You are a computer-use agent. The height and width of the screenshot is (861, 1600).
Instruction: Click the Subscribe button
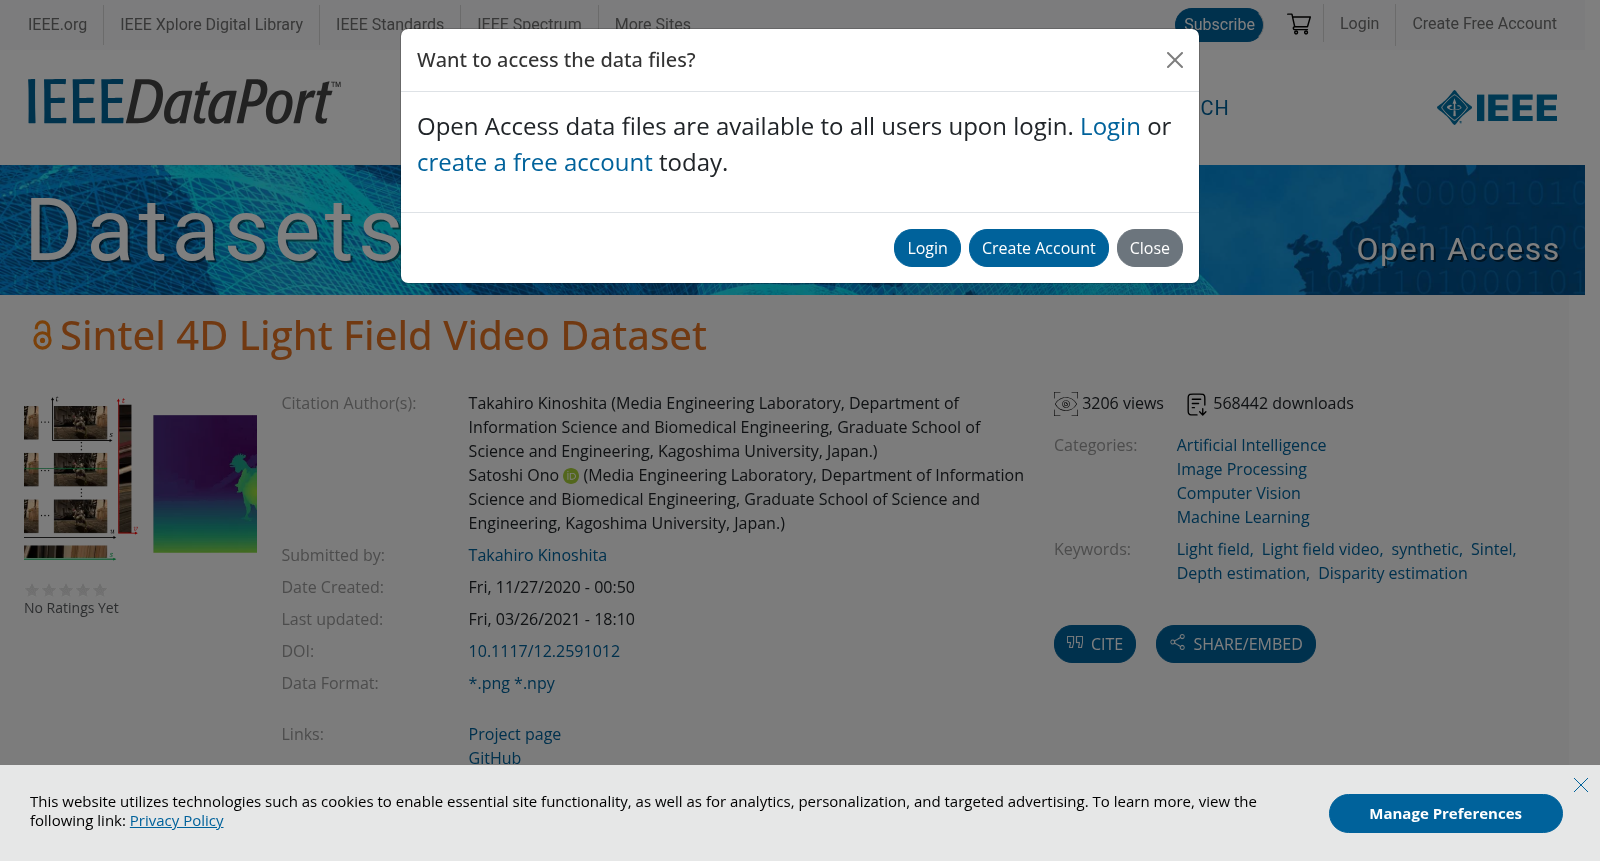(x=1219, y=24)
